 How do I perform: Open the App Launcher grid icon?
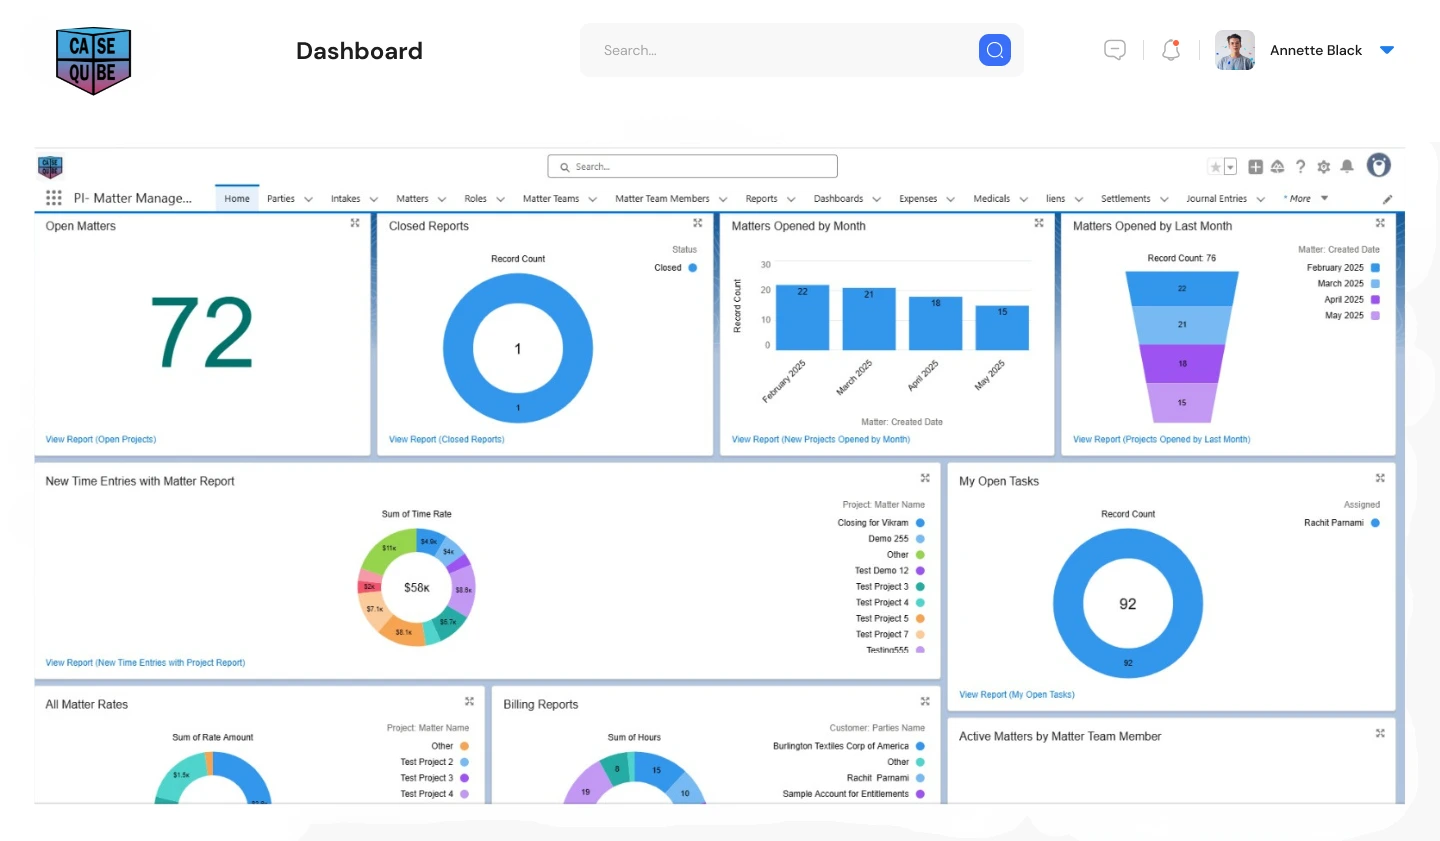click(54, 198)
